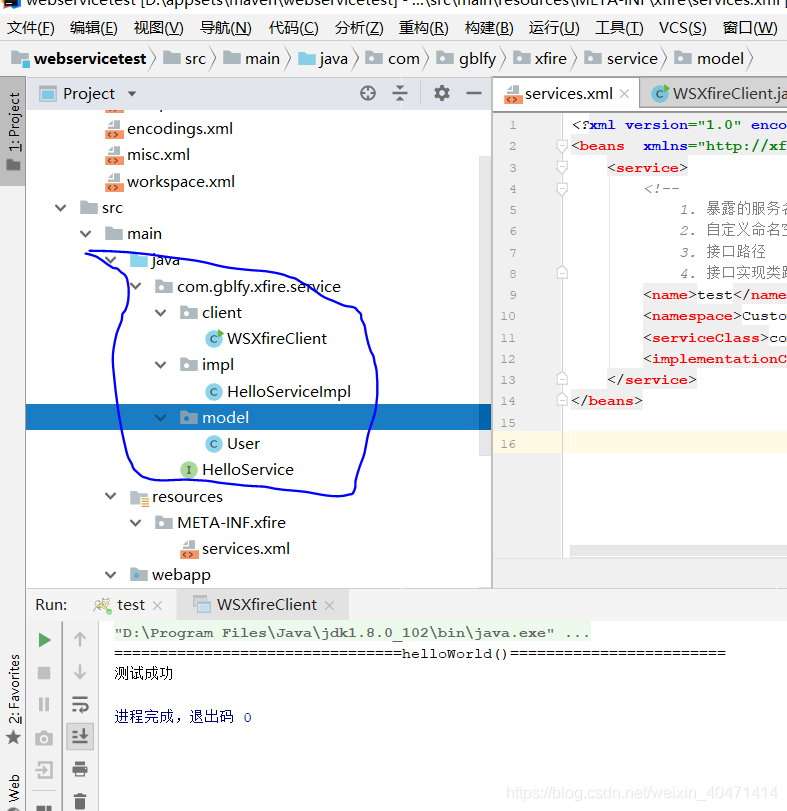787x811 pixels.
Task: Collapse the service tag via gutter fold marker
Action: [x=562, y=167]
